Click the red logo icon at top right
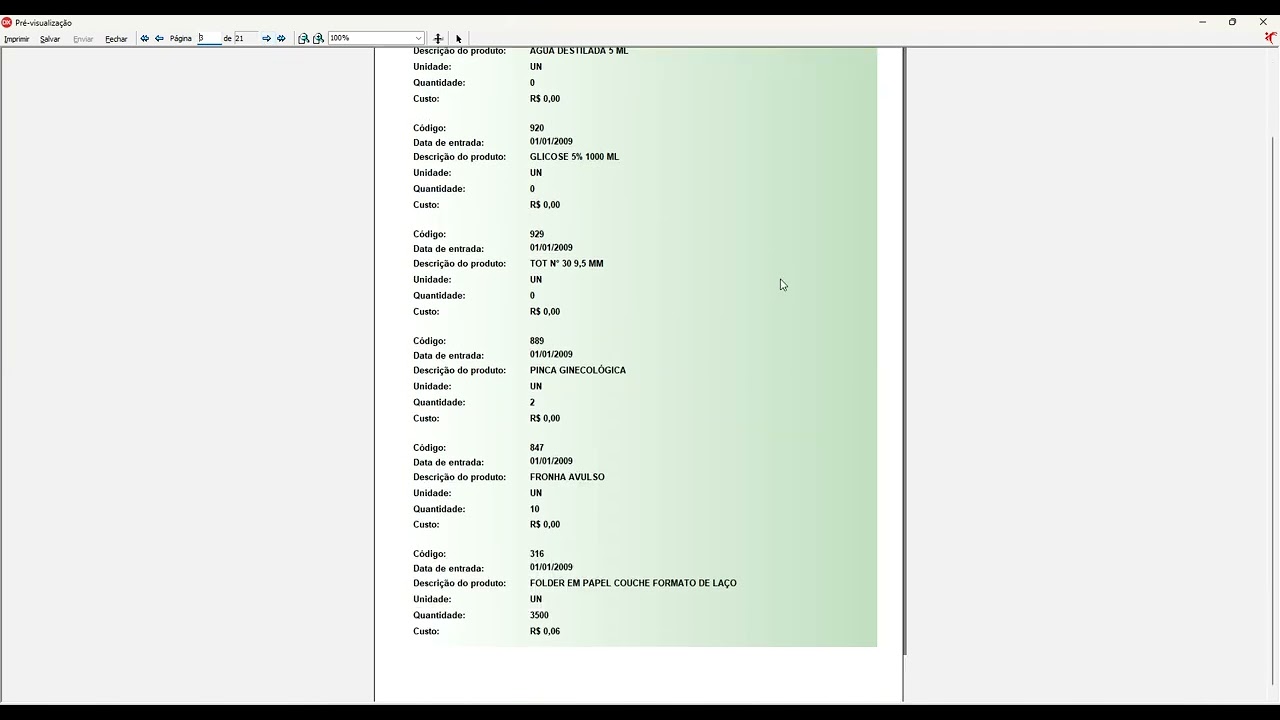Screen dimensions: 1280x720 tap(1271, 38)
